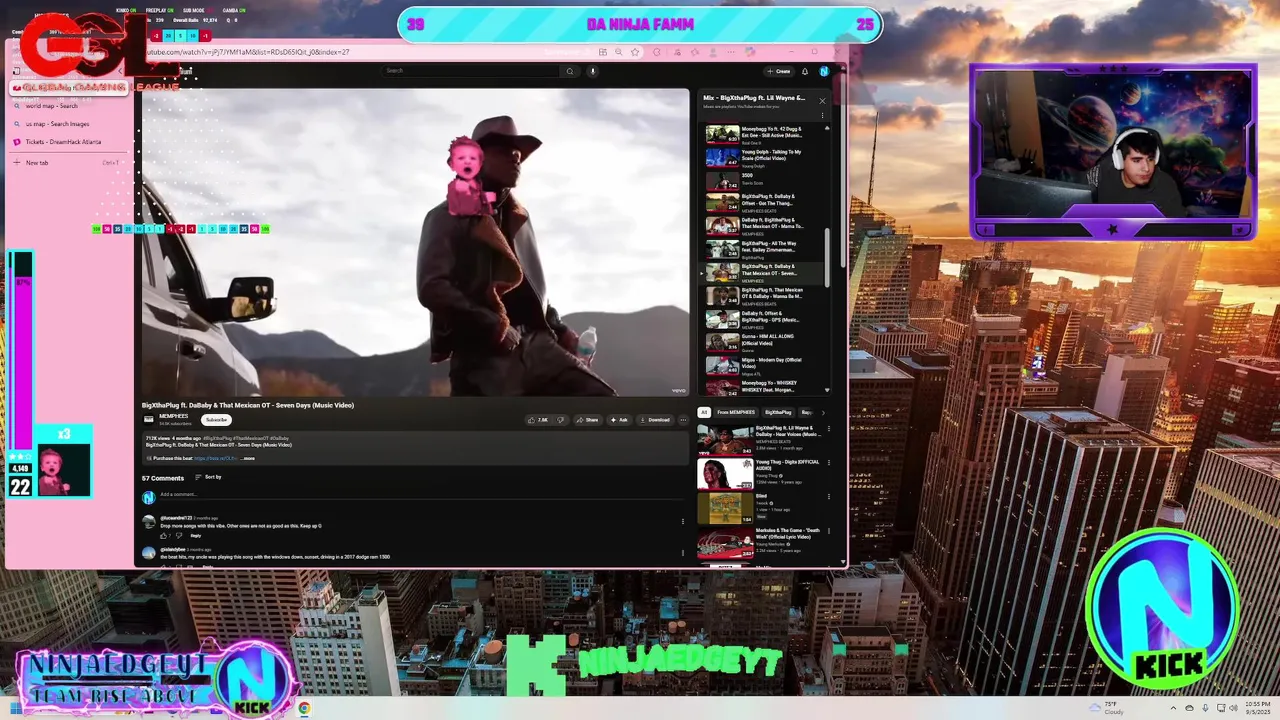Open the YouTube account avatar menu
The image size is (1280, 720).
(823, 71)
